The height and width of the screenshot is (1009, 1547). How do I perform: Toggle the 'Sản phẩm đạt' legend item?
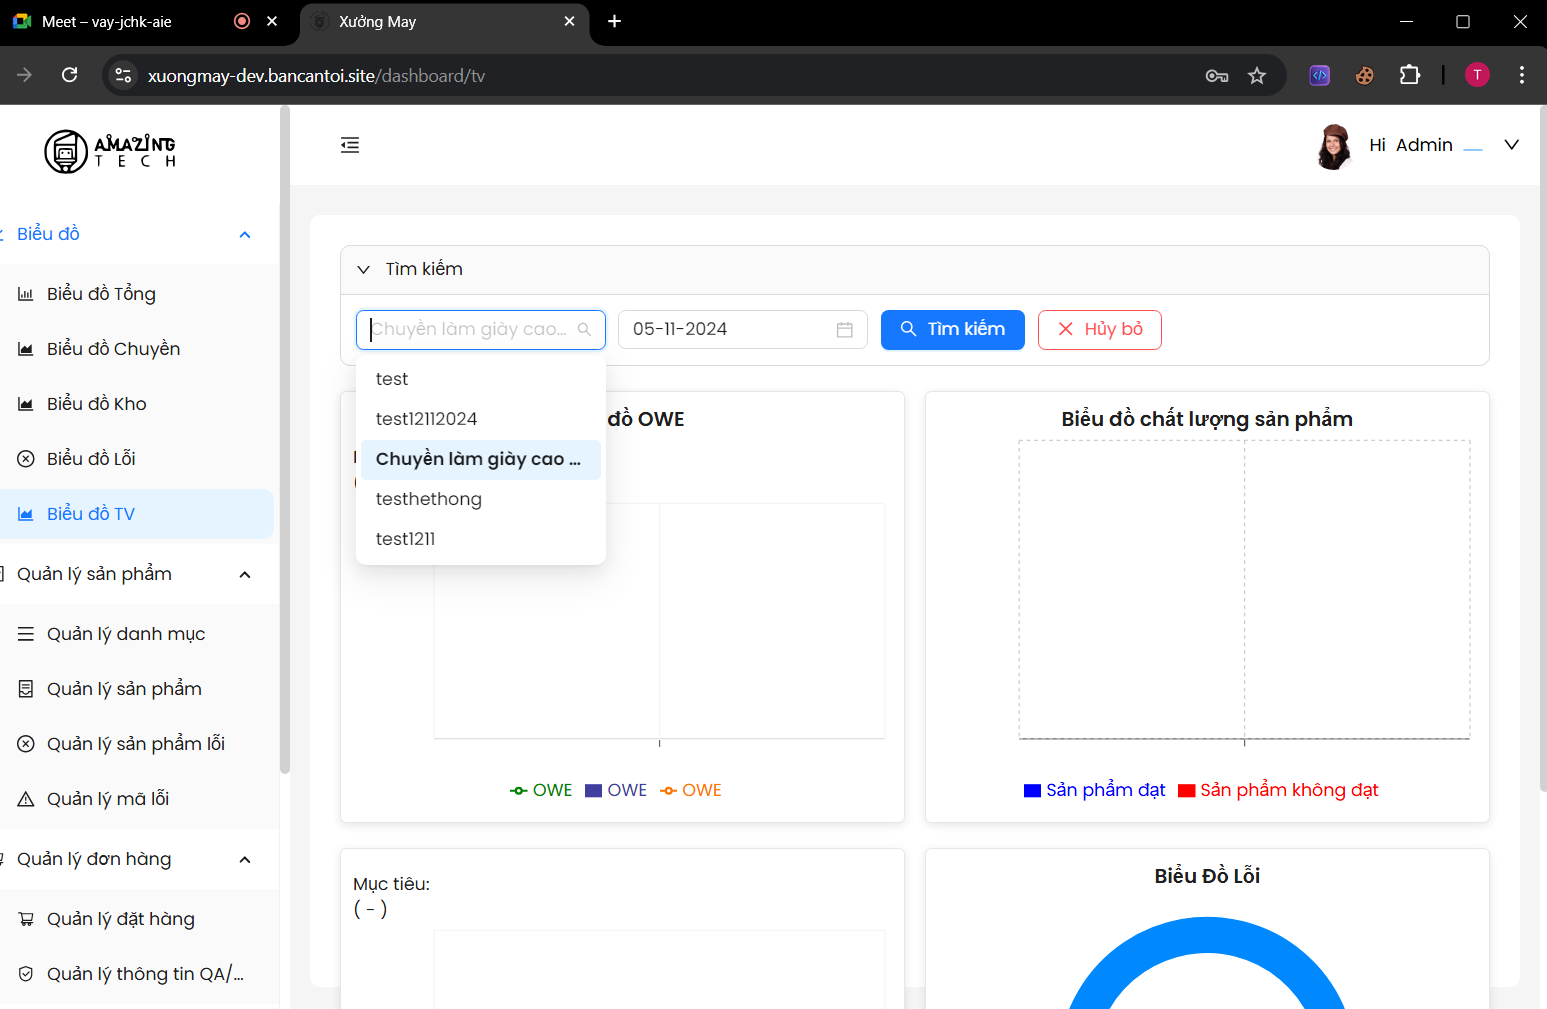click(x=1095, y=790)
